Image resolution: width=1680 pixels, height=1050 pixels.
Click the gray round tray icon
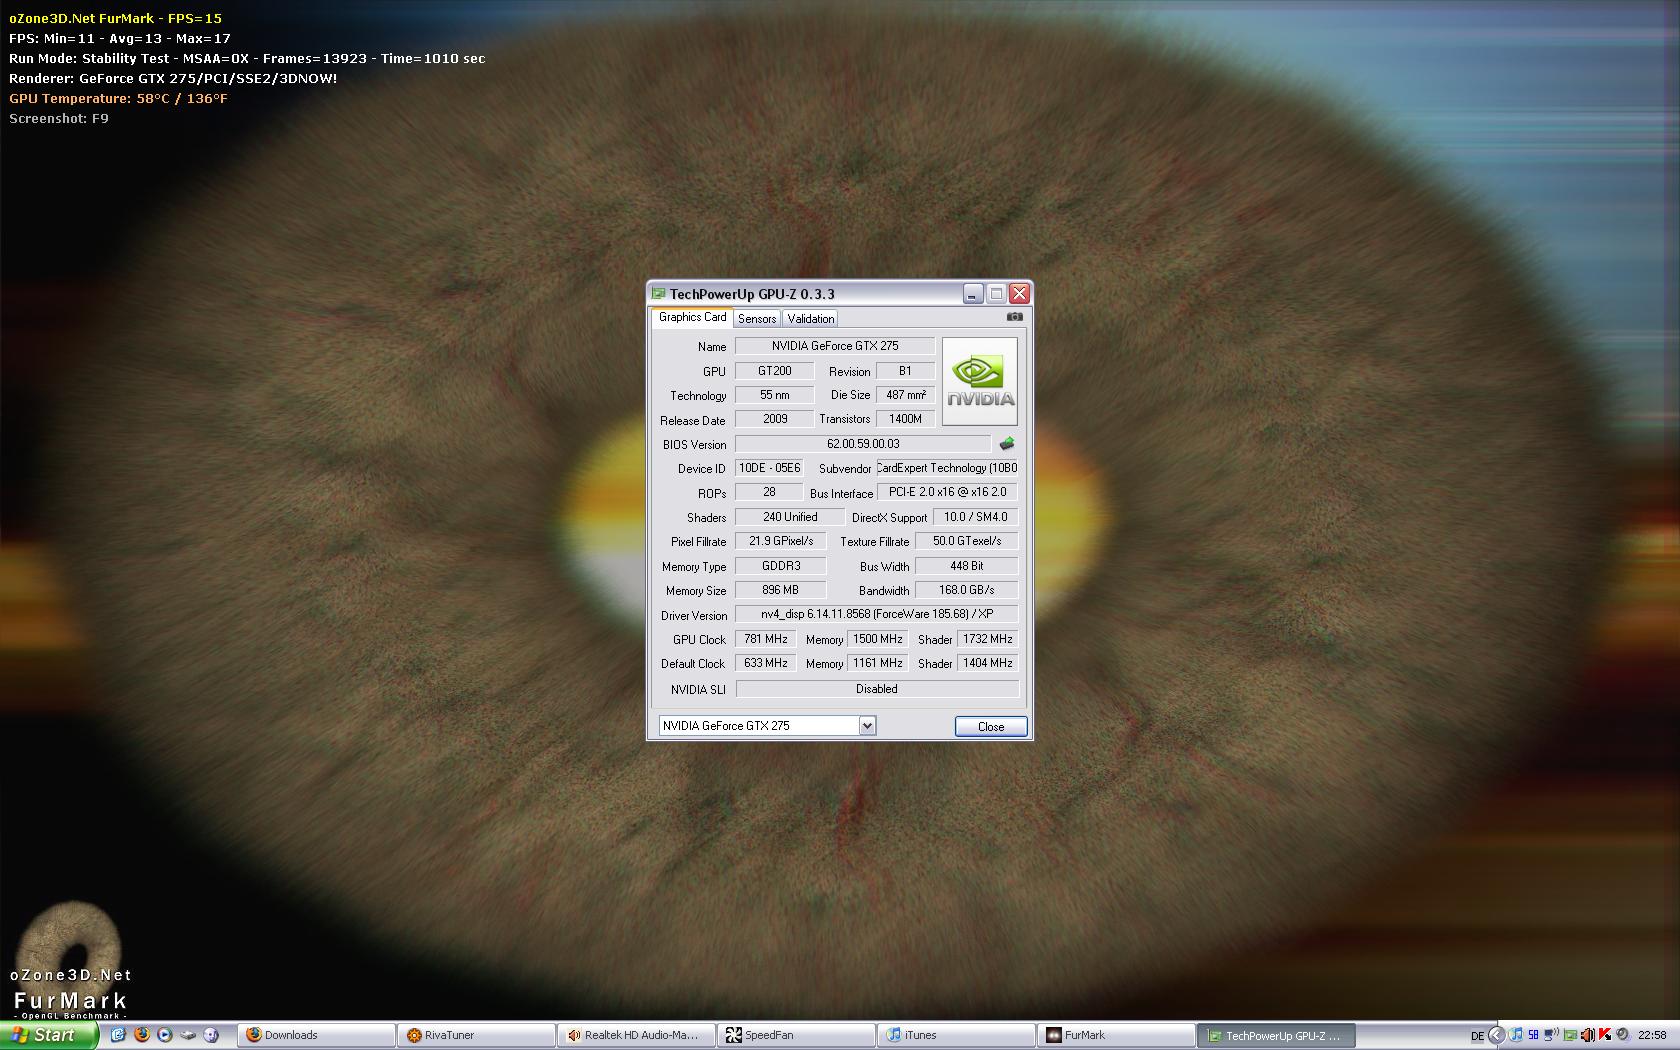(1623, 1035)
